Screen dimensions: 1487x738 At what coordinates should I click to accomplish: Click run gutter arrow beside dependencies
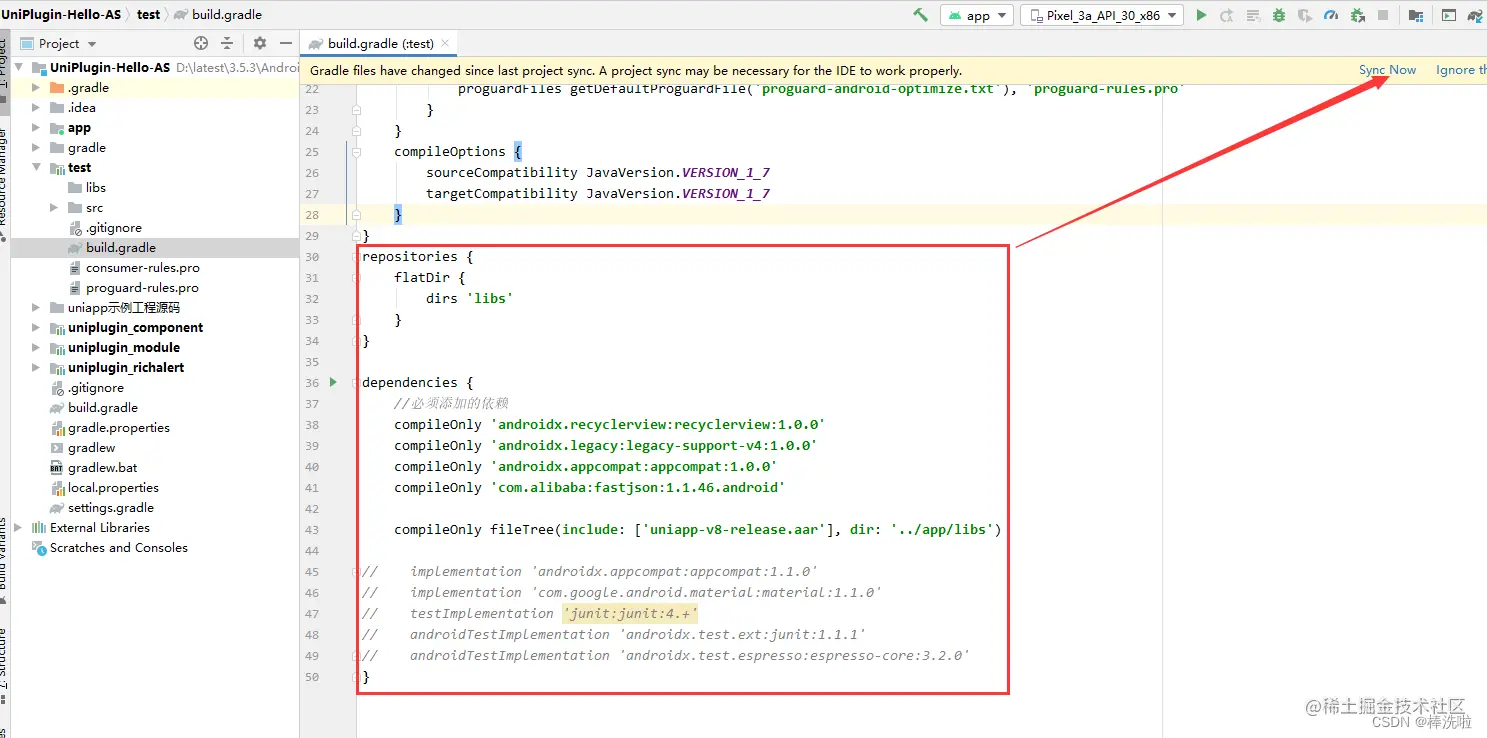point(335,383)
